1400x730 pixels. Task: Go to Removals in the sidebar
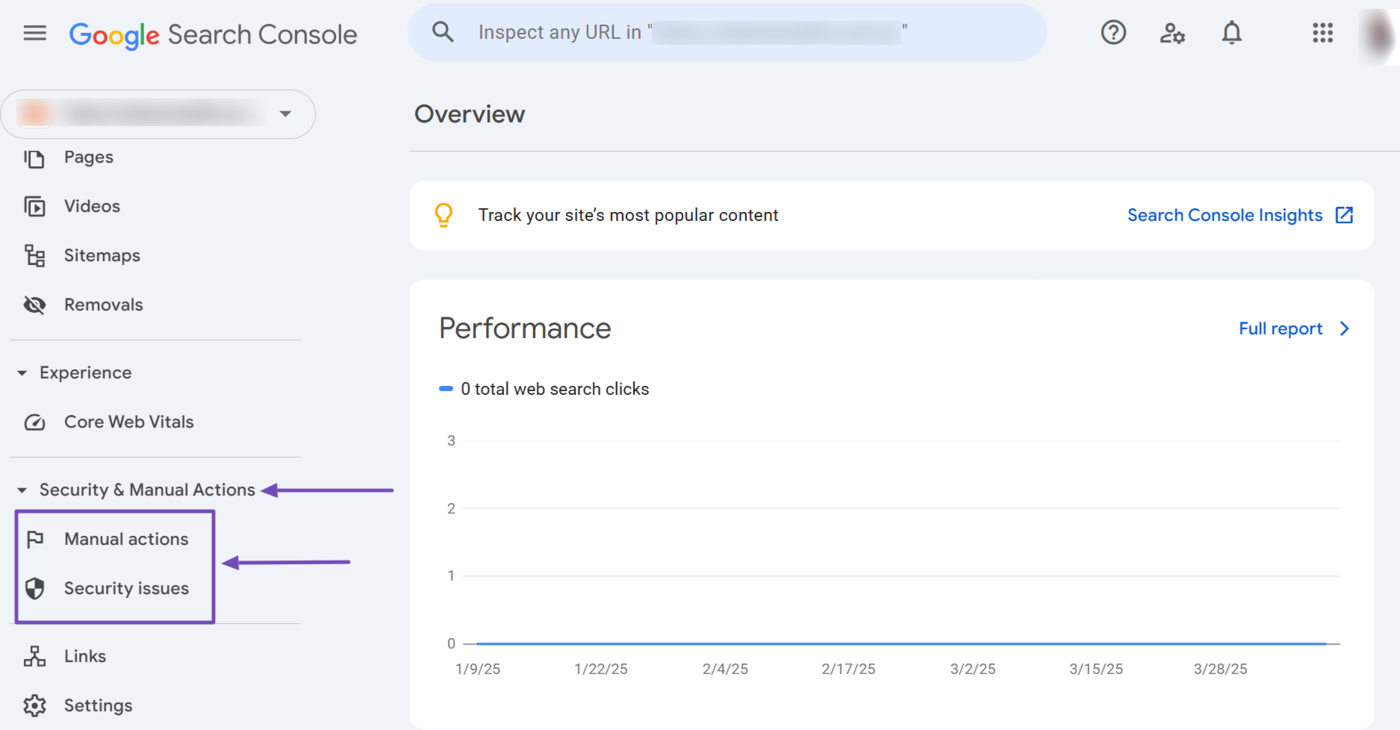pos(103,305)
